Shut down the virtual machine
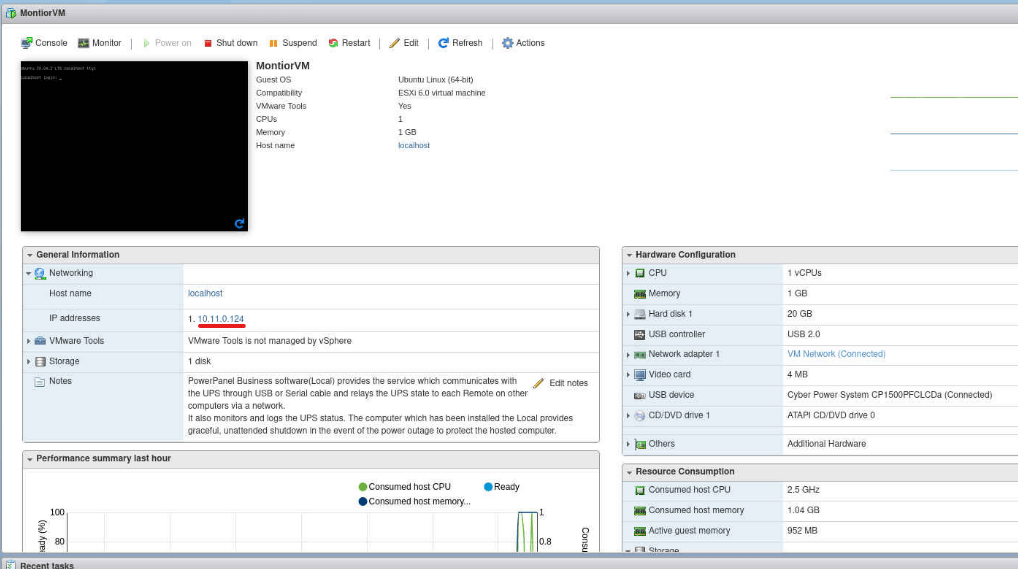Screen dimensions: 1018x569 [230, 43]
